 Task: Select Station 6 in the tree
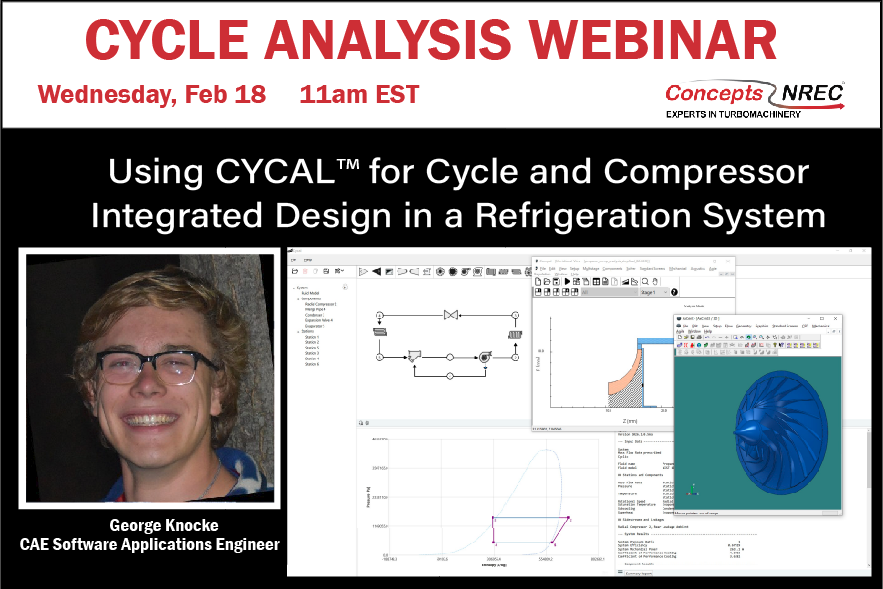312,364
